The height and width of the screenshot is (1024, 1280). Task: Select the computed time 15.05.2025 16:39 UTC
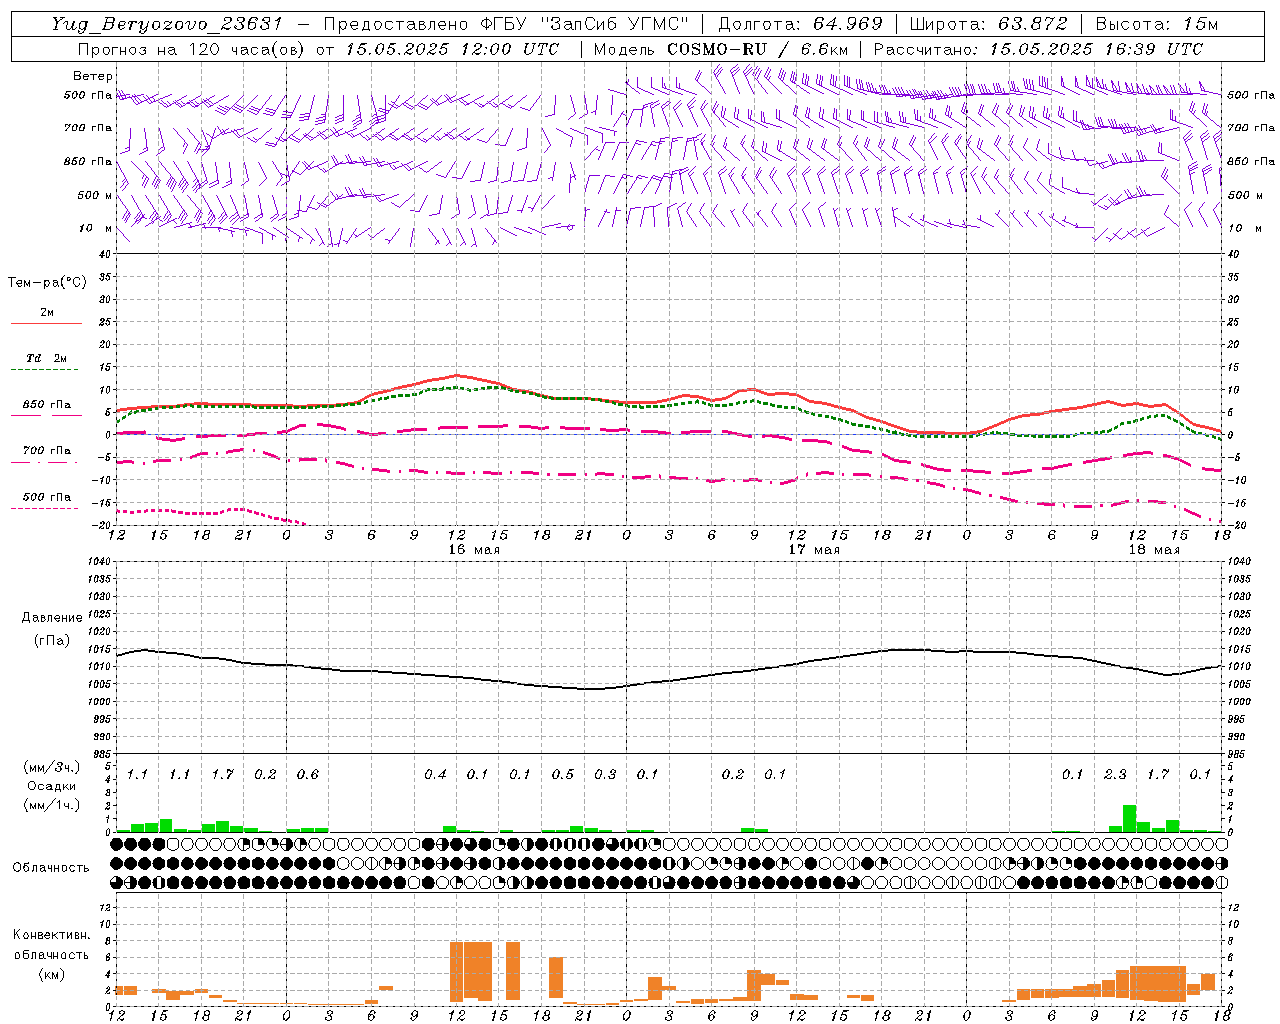(1096, 49)
